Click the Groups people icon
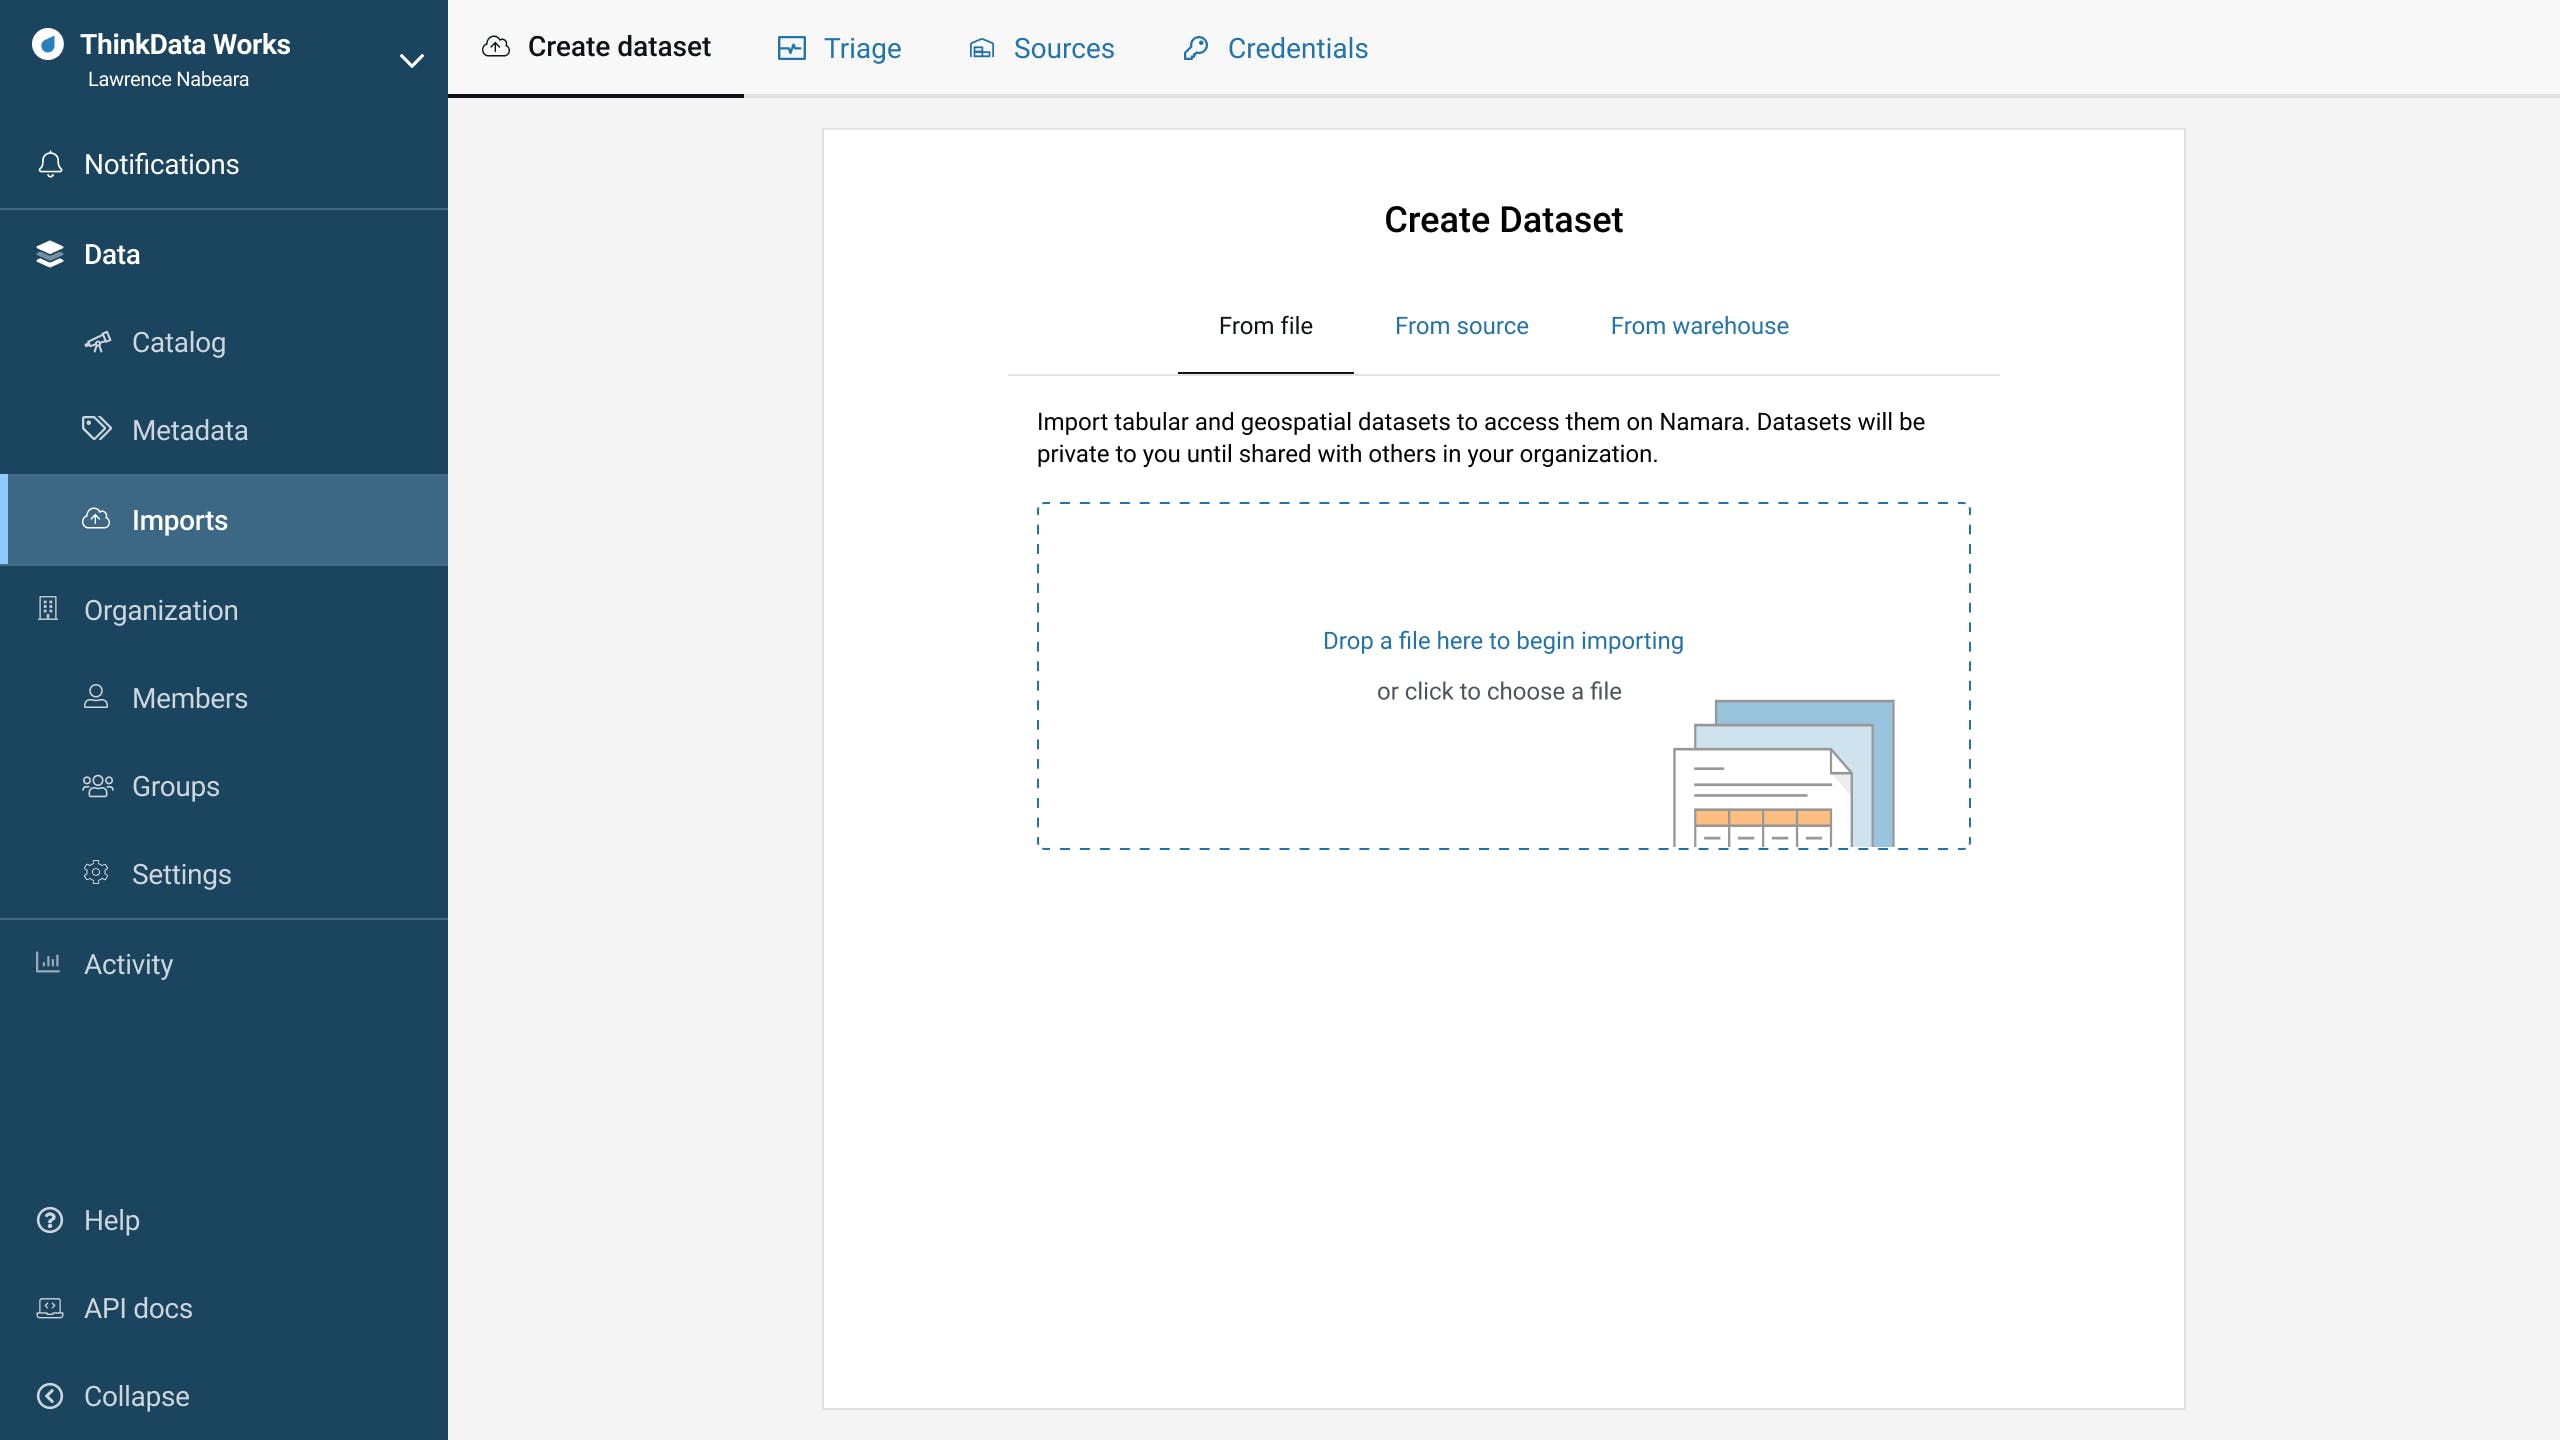 97,786
